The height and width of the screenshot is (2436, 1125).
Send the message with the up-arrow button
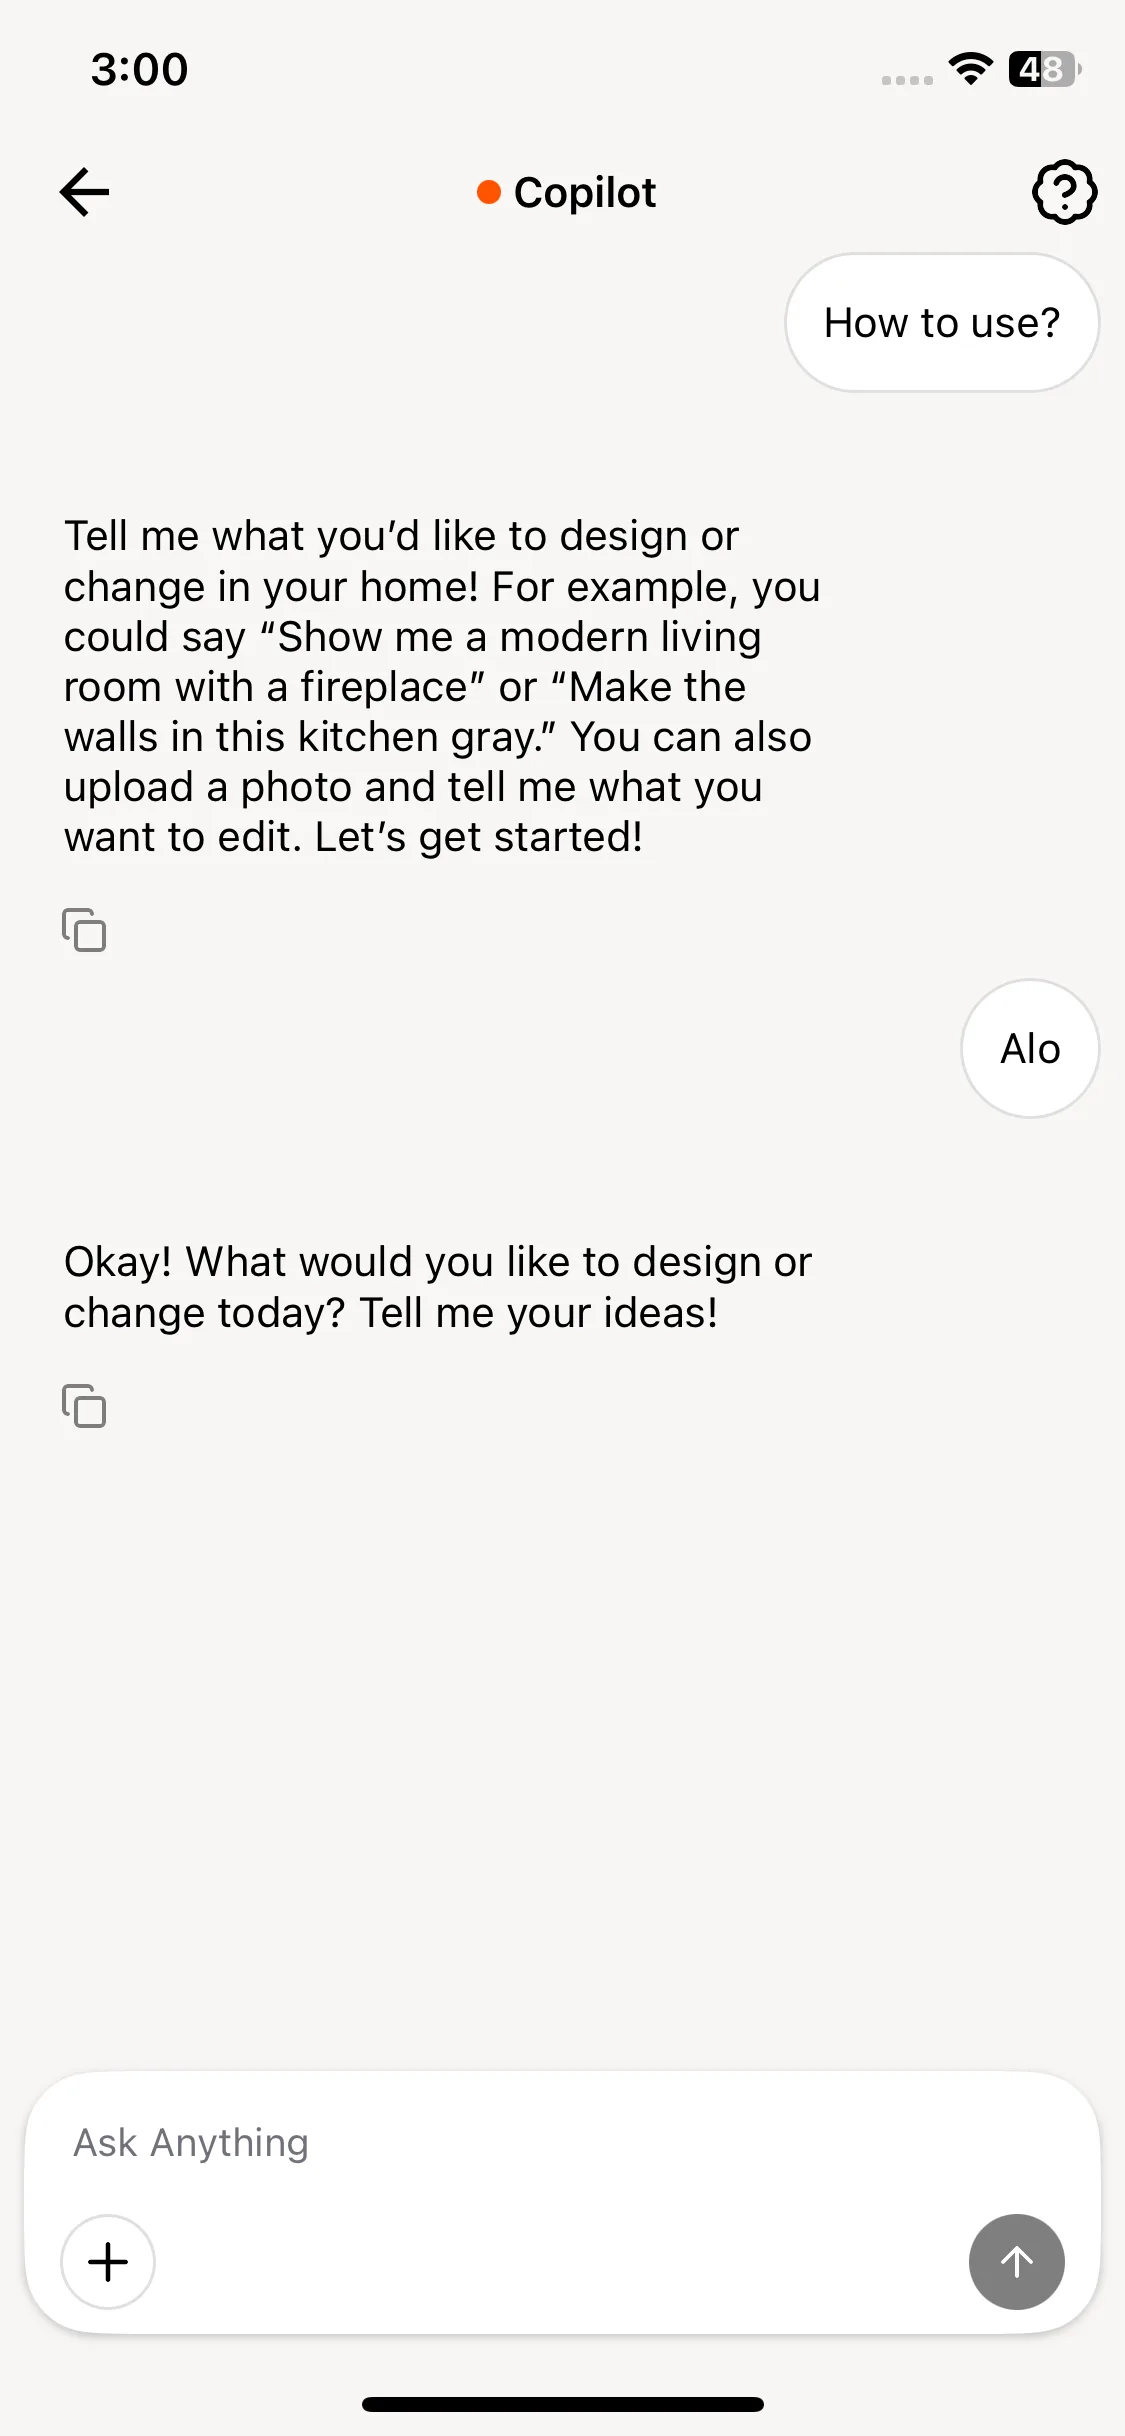pyautogui.click(x=1016, y=2262)
